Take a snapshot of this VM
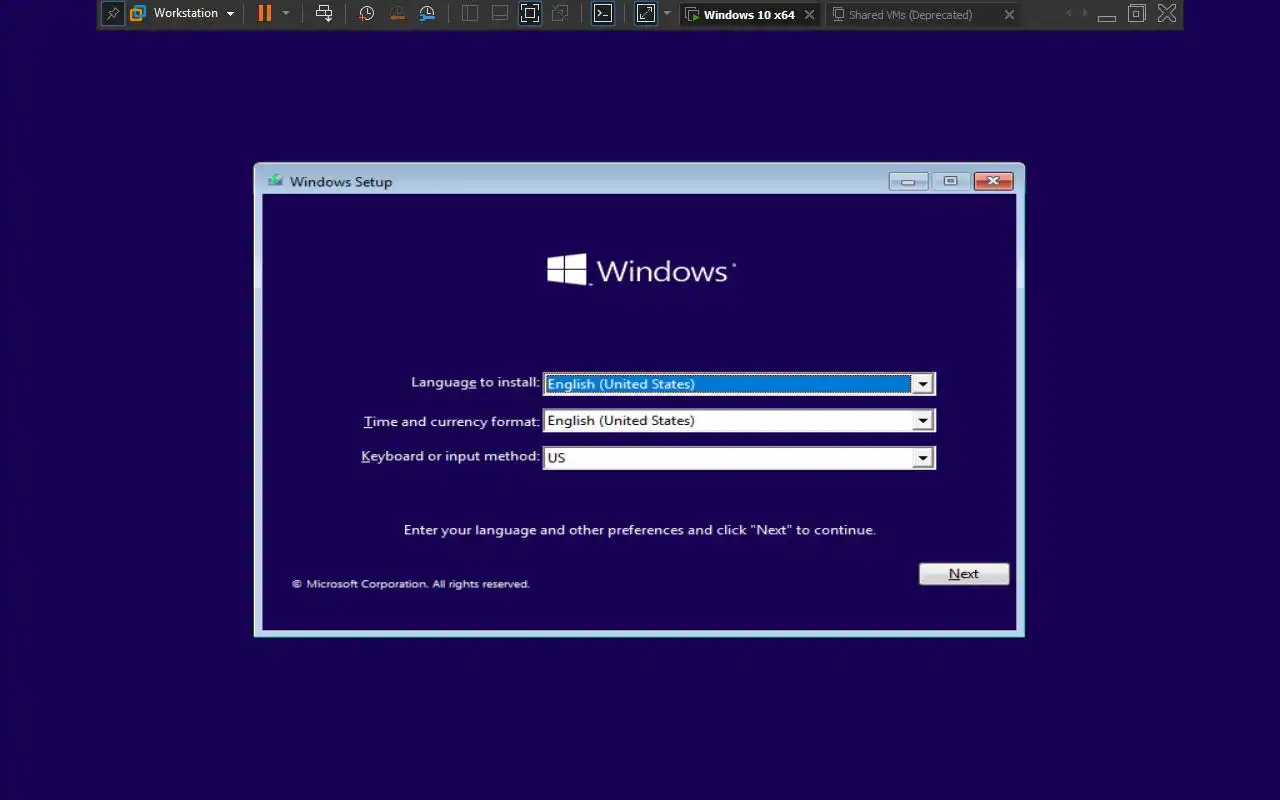The width and height of the screenshot is (1280, 800). pos(367,14)
